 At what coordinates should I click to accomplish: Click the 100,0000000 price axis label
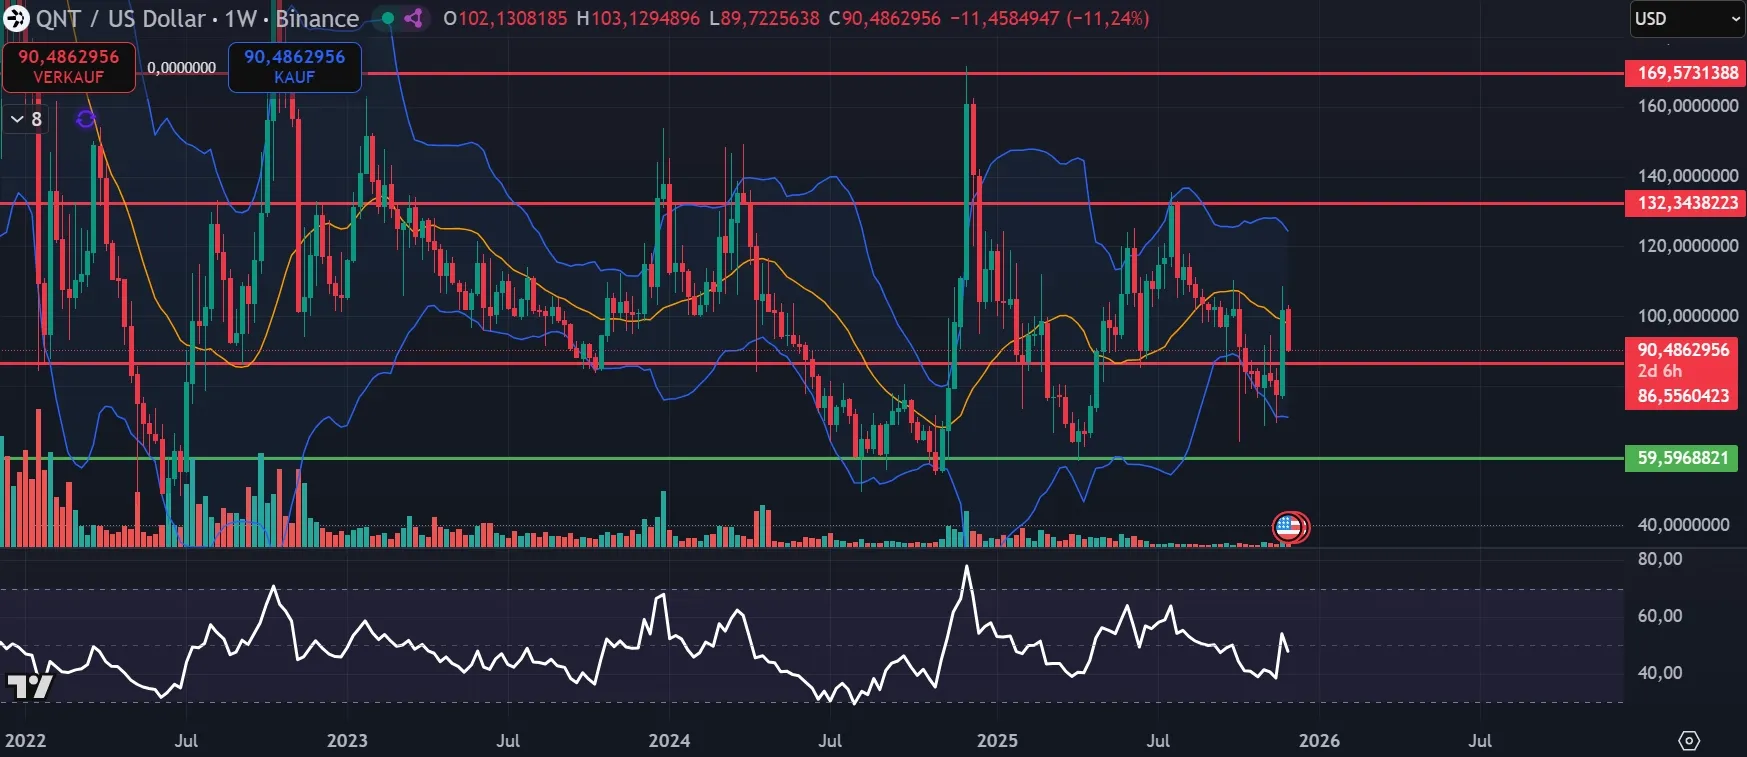point(1688,316)
